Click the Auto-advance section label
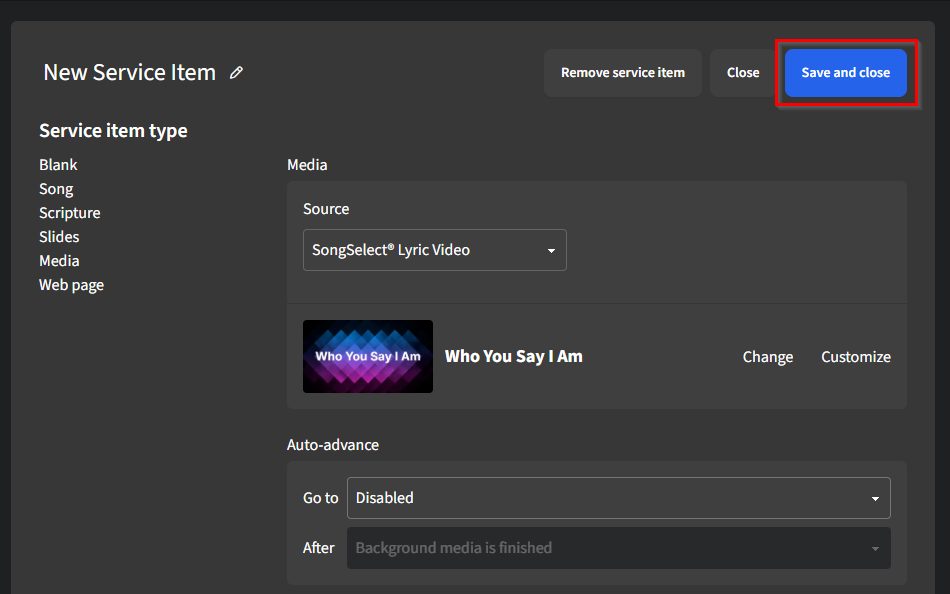The image size is (950, 594). (x=333, y=445)
